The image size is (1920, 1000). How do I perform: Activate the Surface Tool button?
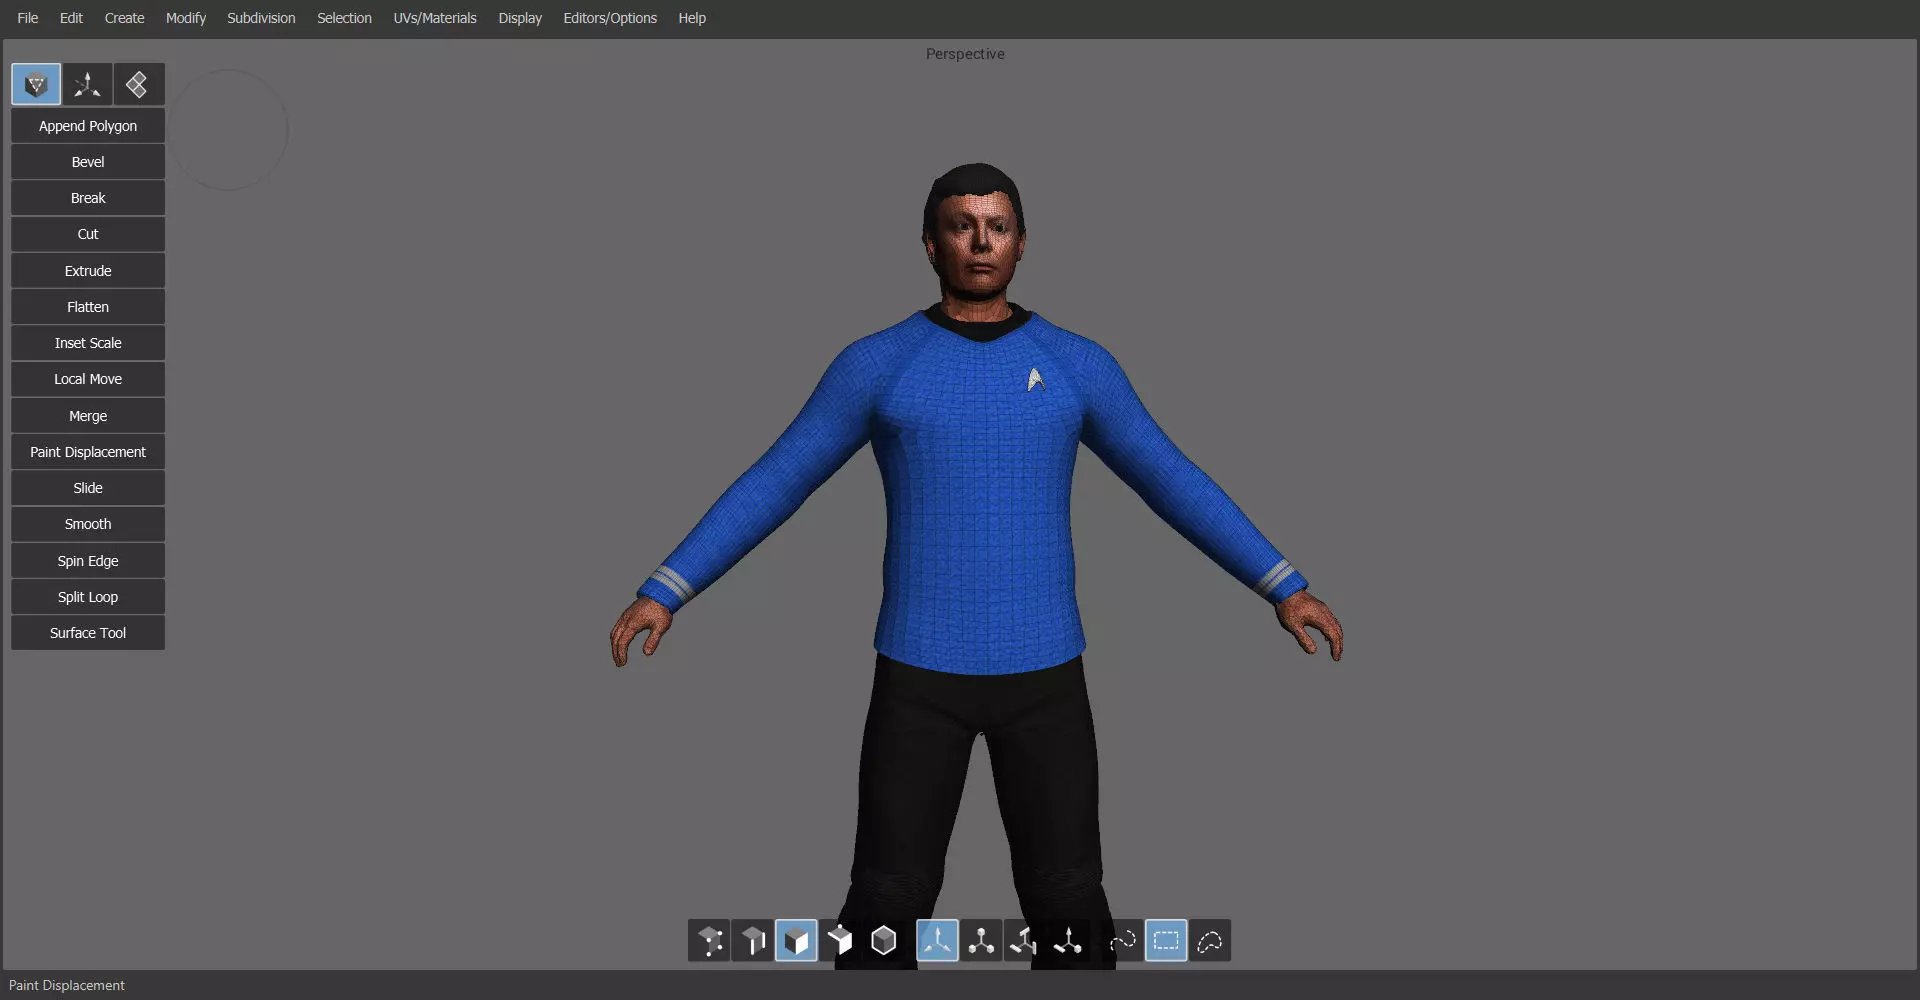88,633
